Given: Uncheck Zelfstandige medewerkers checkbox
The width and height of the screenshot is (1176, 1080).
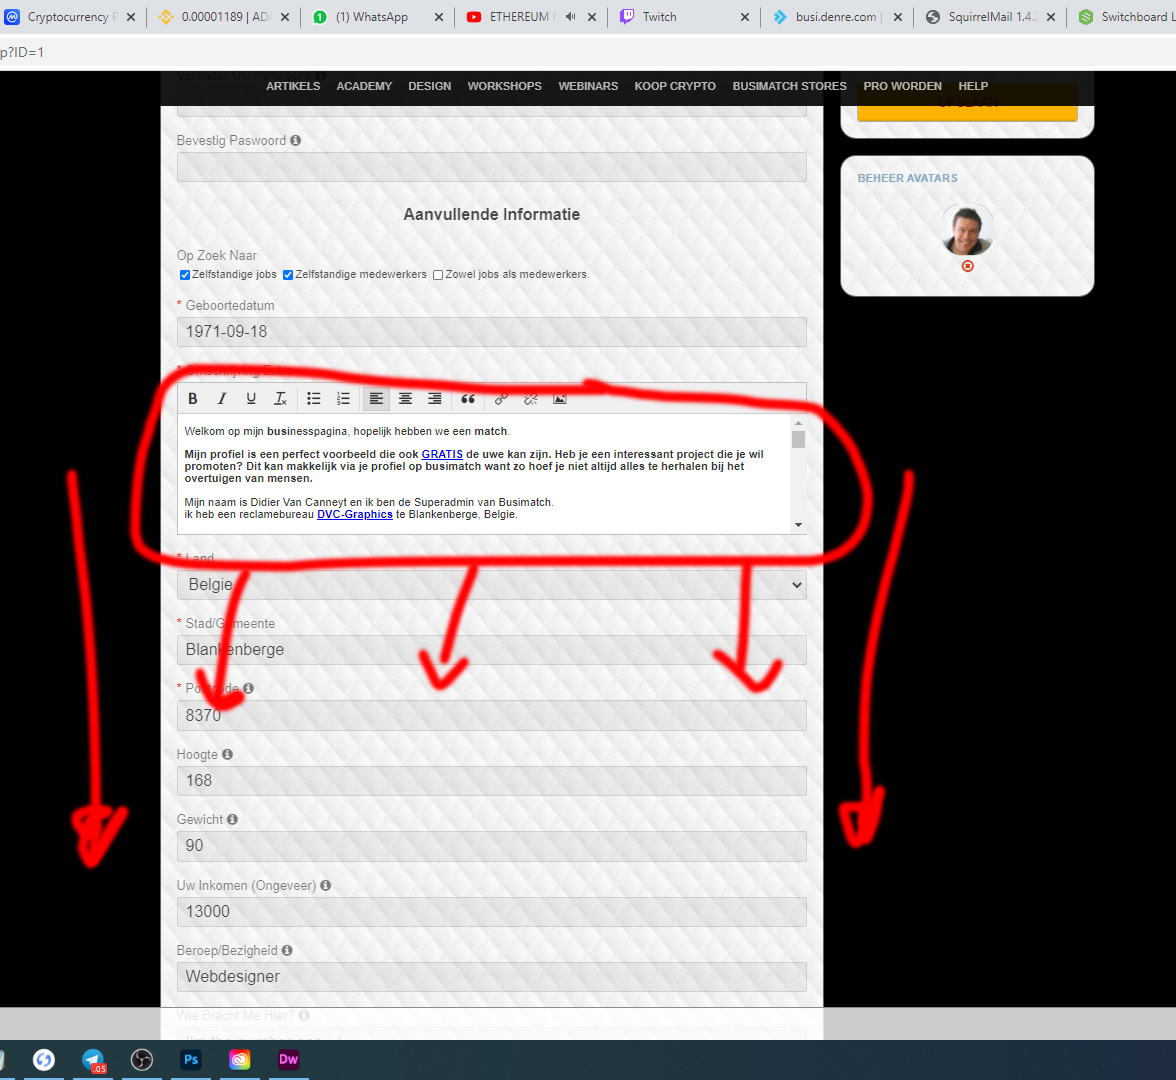Looking at the screenshot, I should point(288,274).
